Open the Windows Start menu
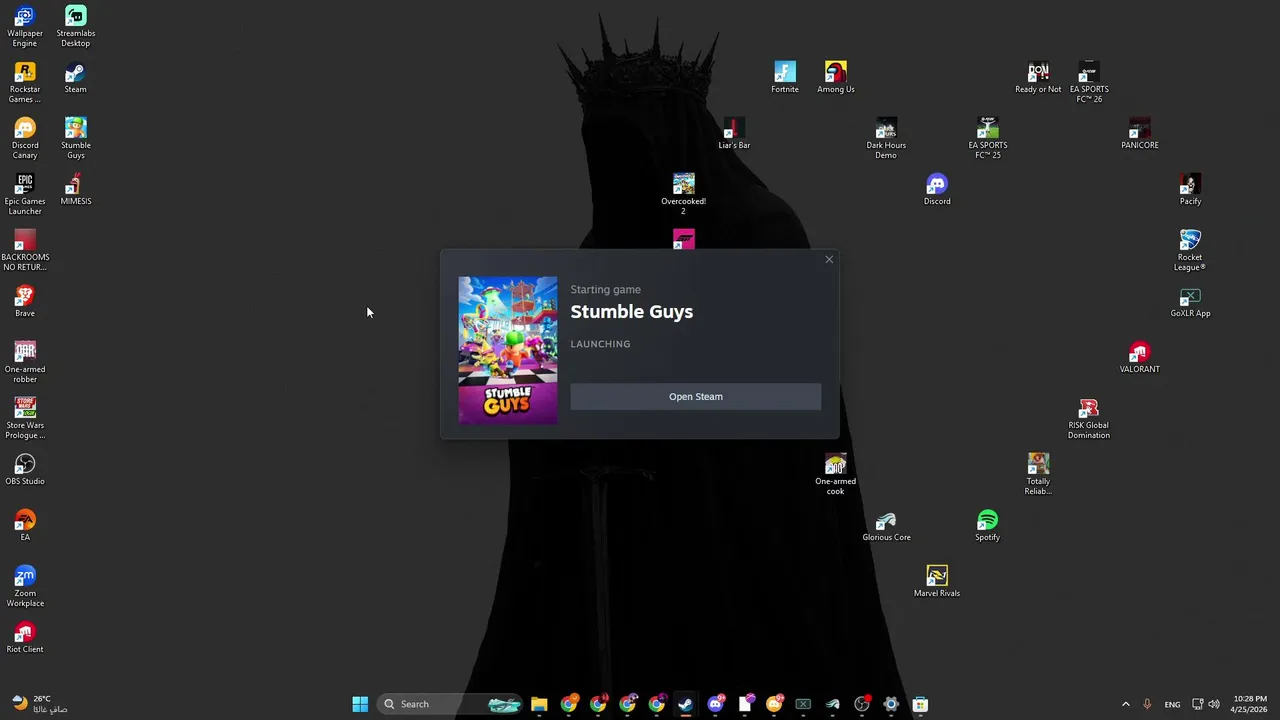 click(360, 704)
